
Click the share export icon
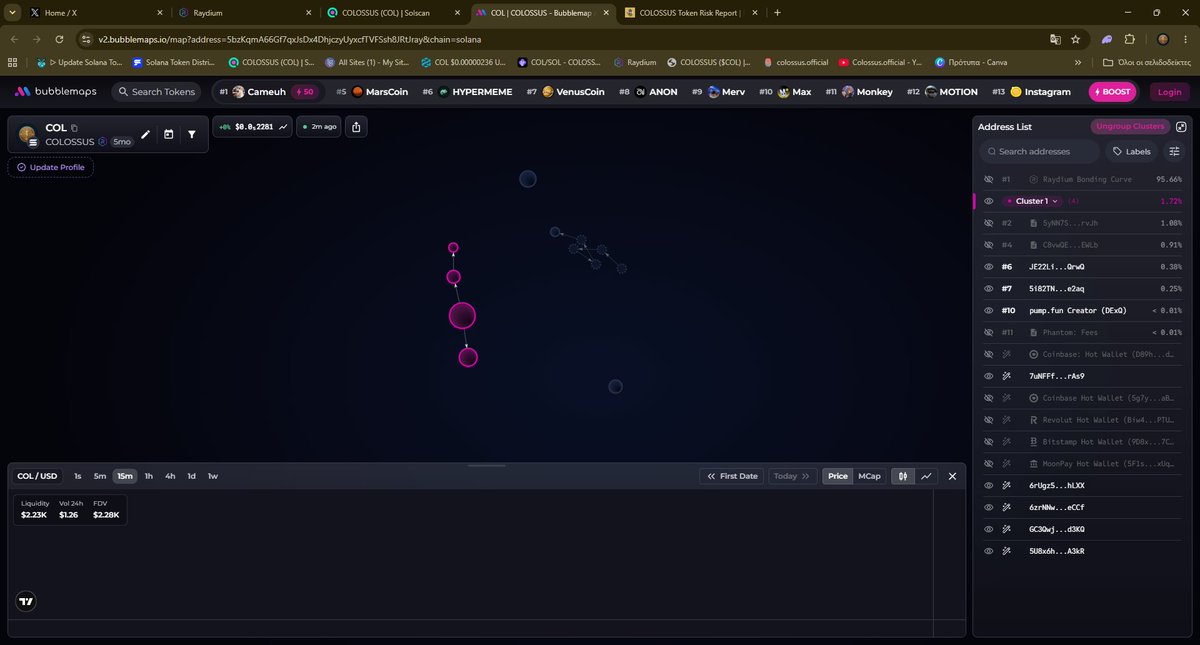[357, 127]
